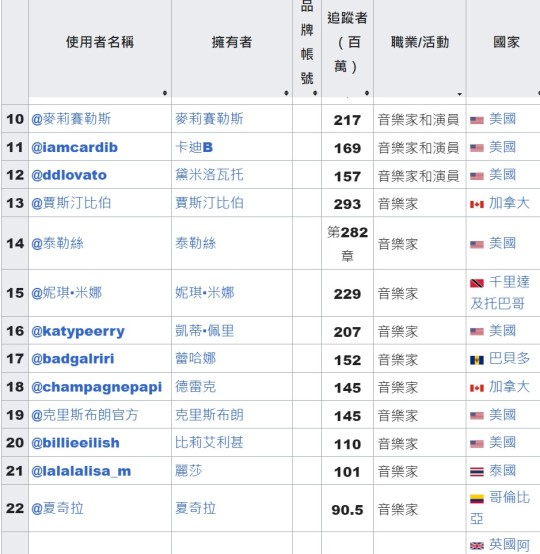
Task: Select follower count 第282章 cell
Action: pos(347,243)
